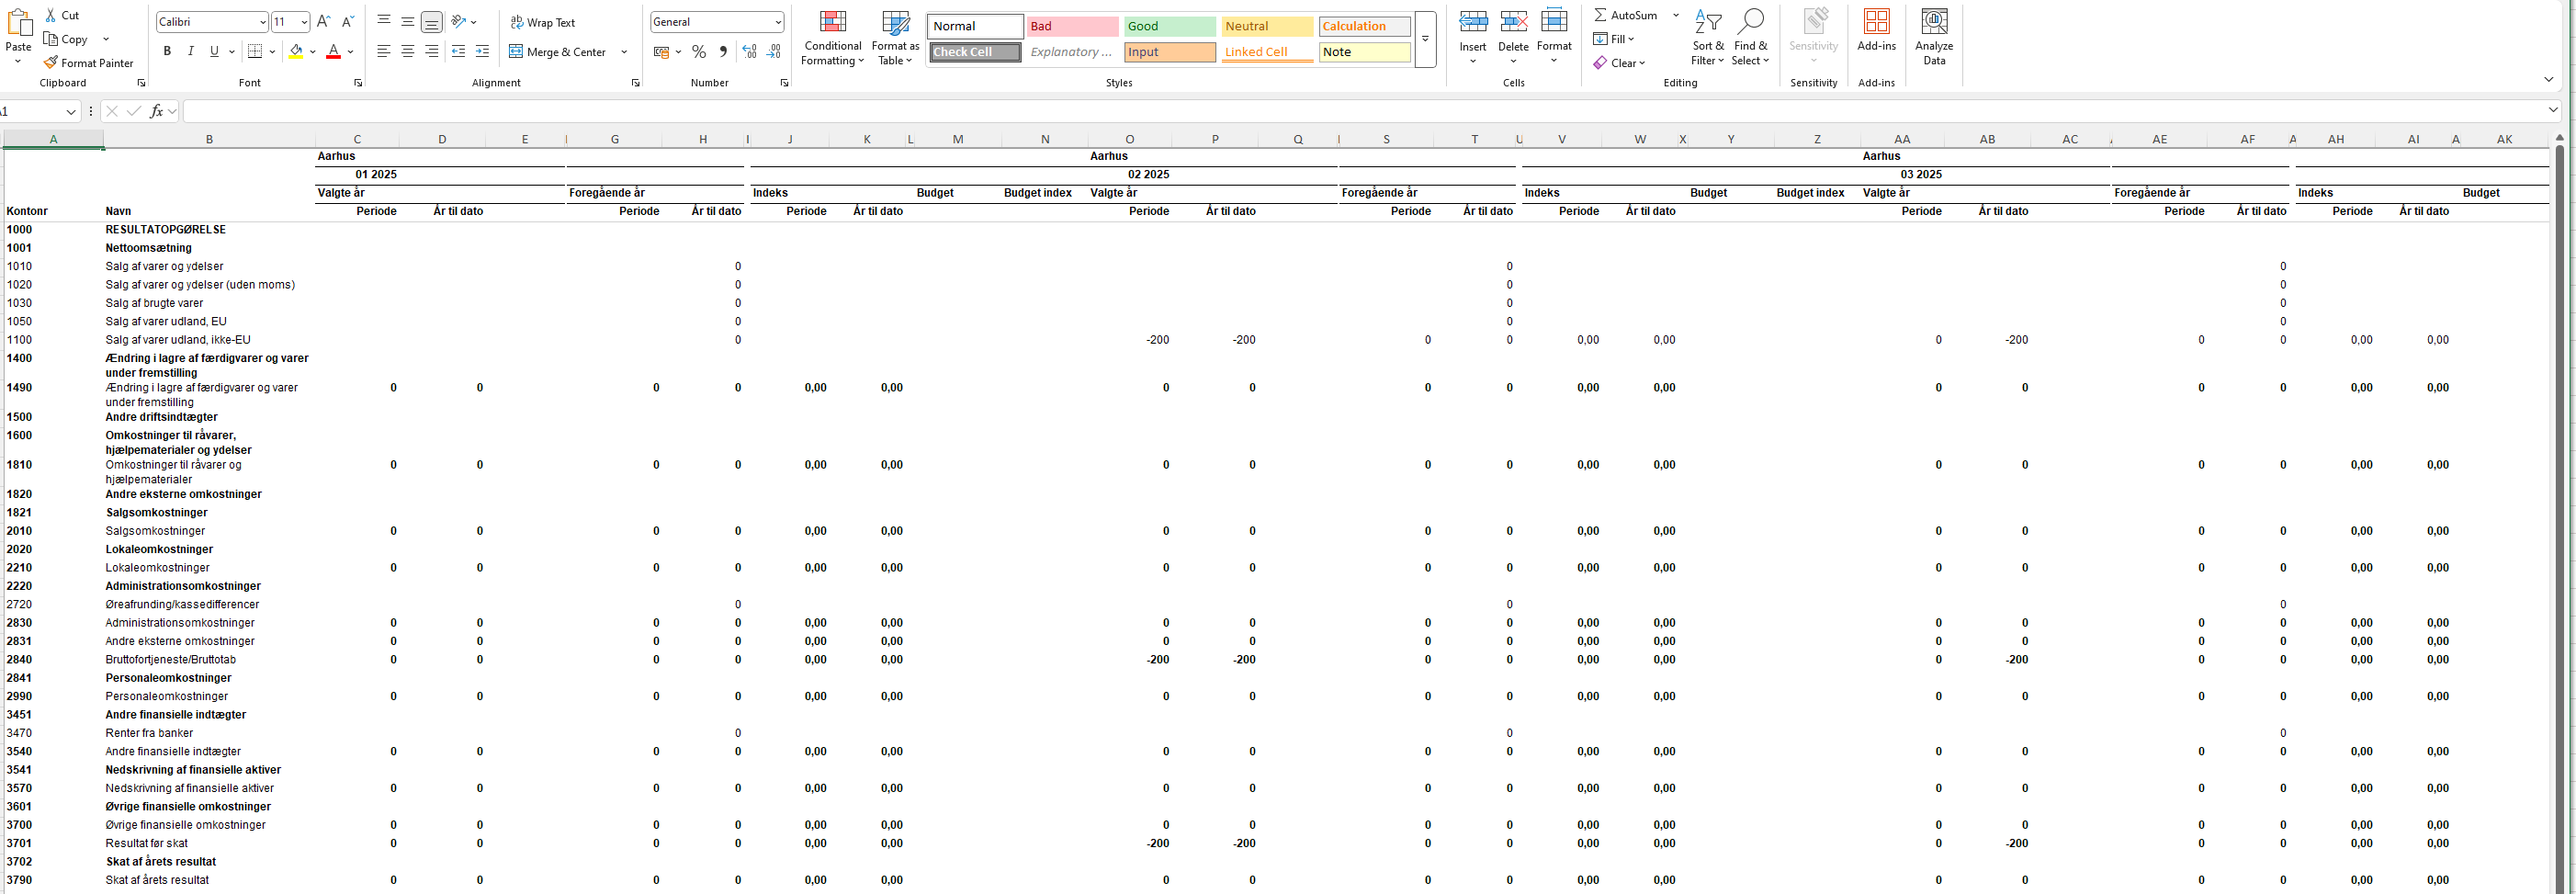The height and width of the screenshot is (894, 2576).
Task: Decrease the cell indent
Action: (458, 51)
